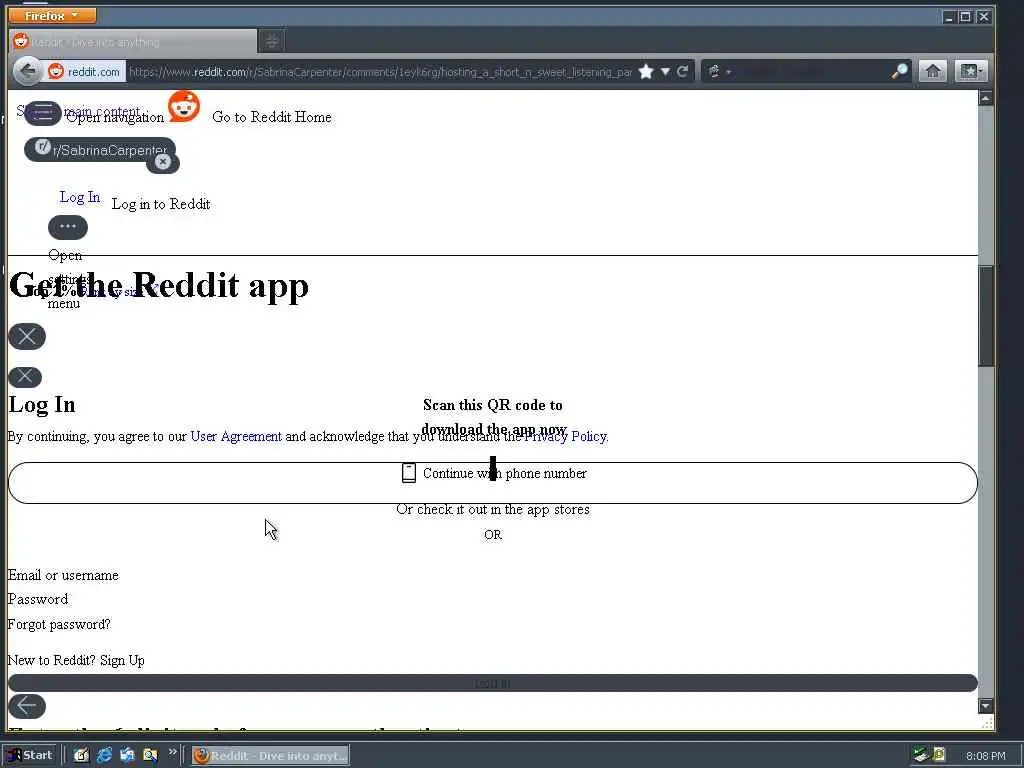The image size is (1024, 768).
Task: Open the three-dots settings menu button
Action: coord(68,227)
